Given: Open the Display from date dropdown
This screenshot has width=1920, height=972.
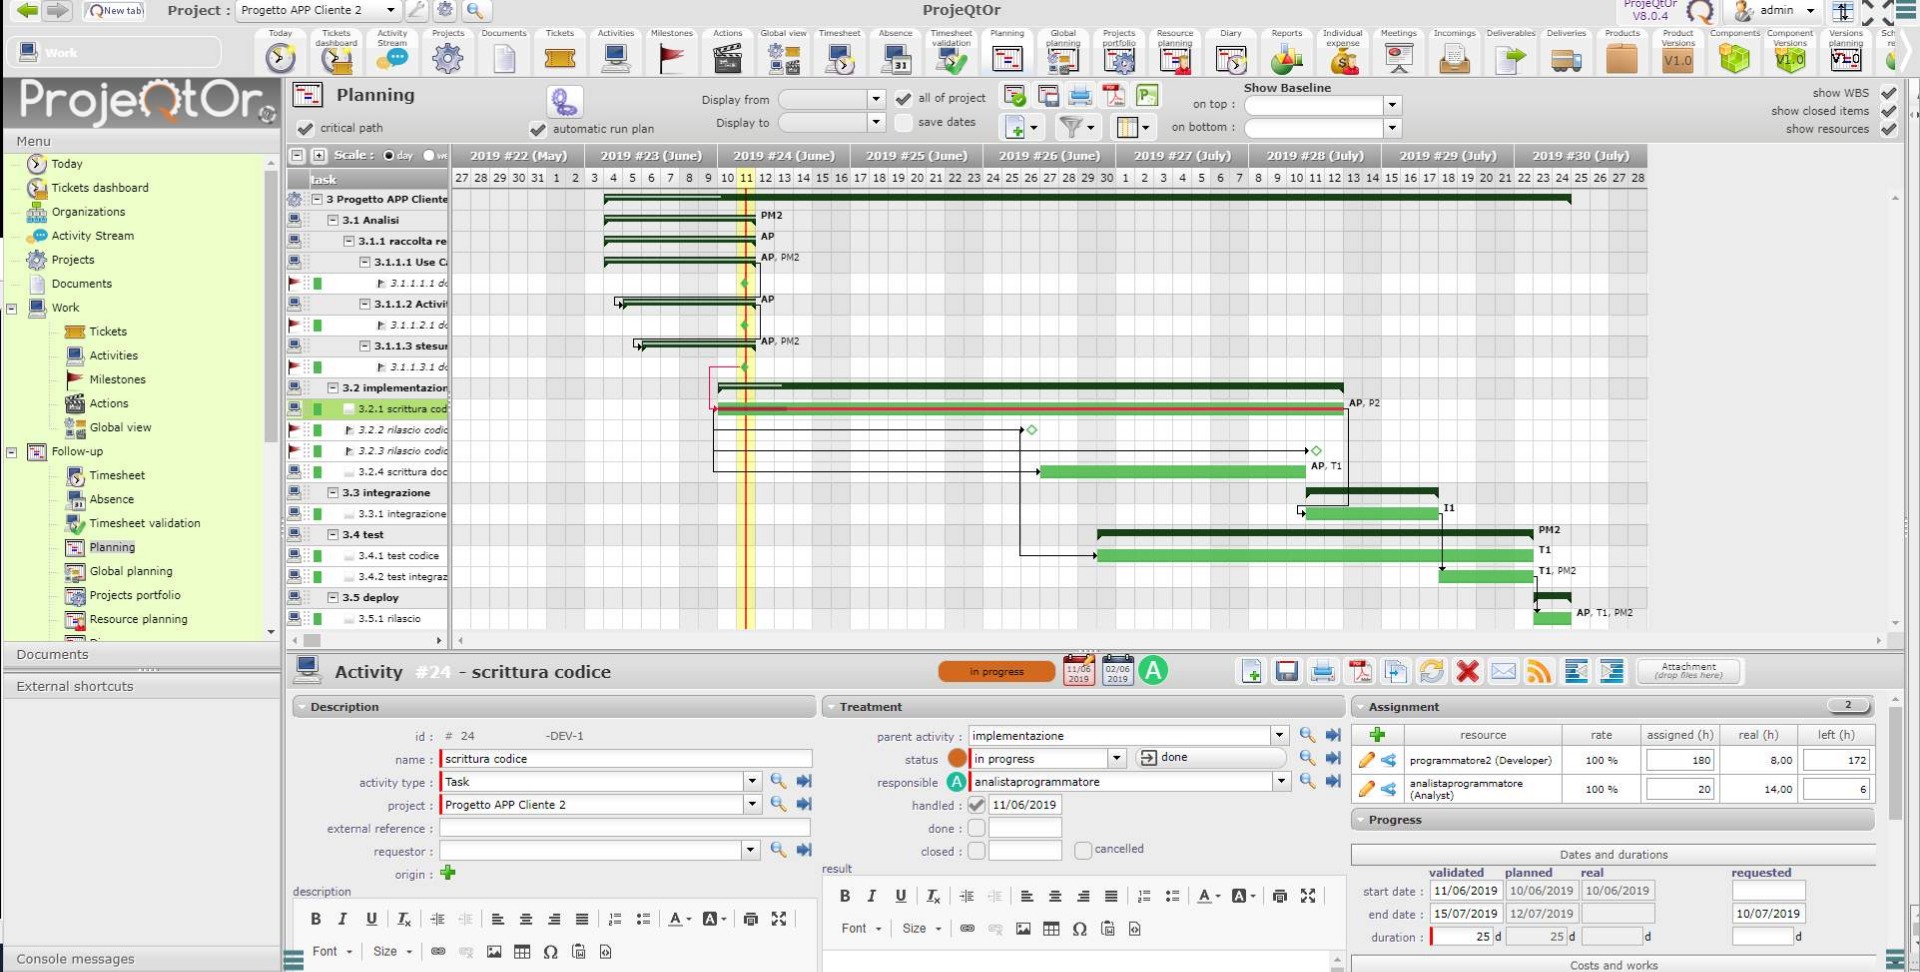Looking at the screenshot, I should [876, 99].
